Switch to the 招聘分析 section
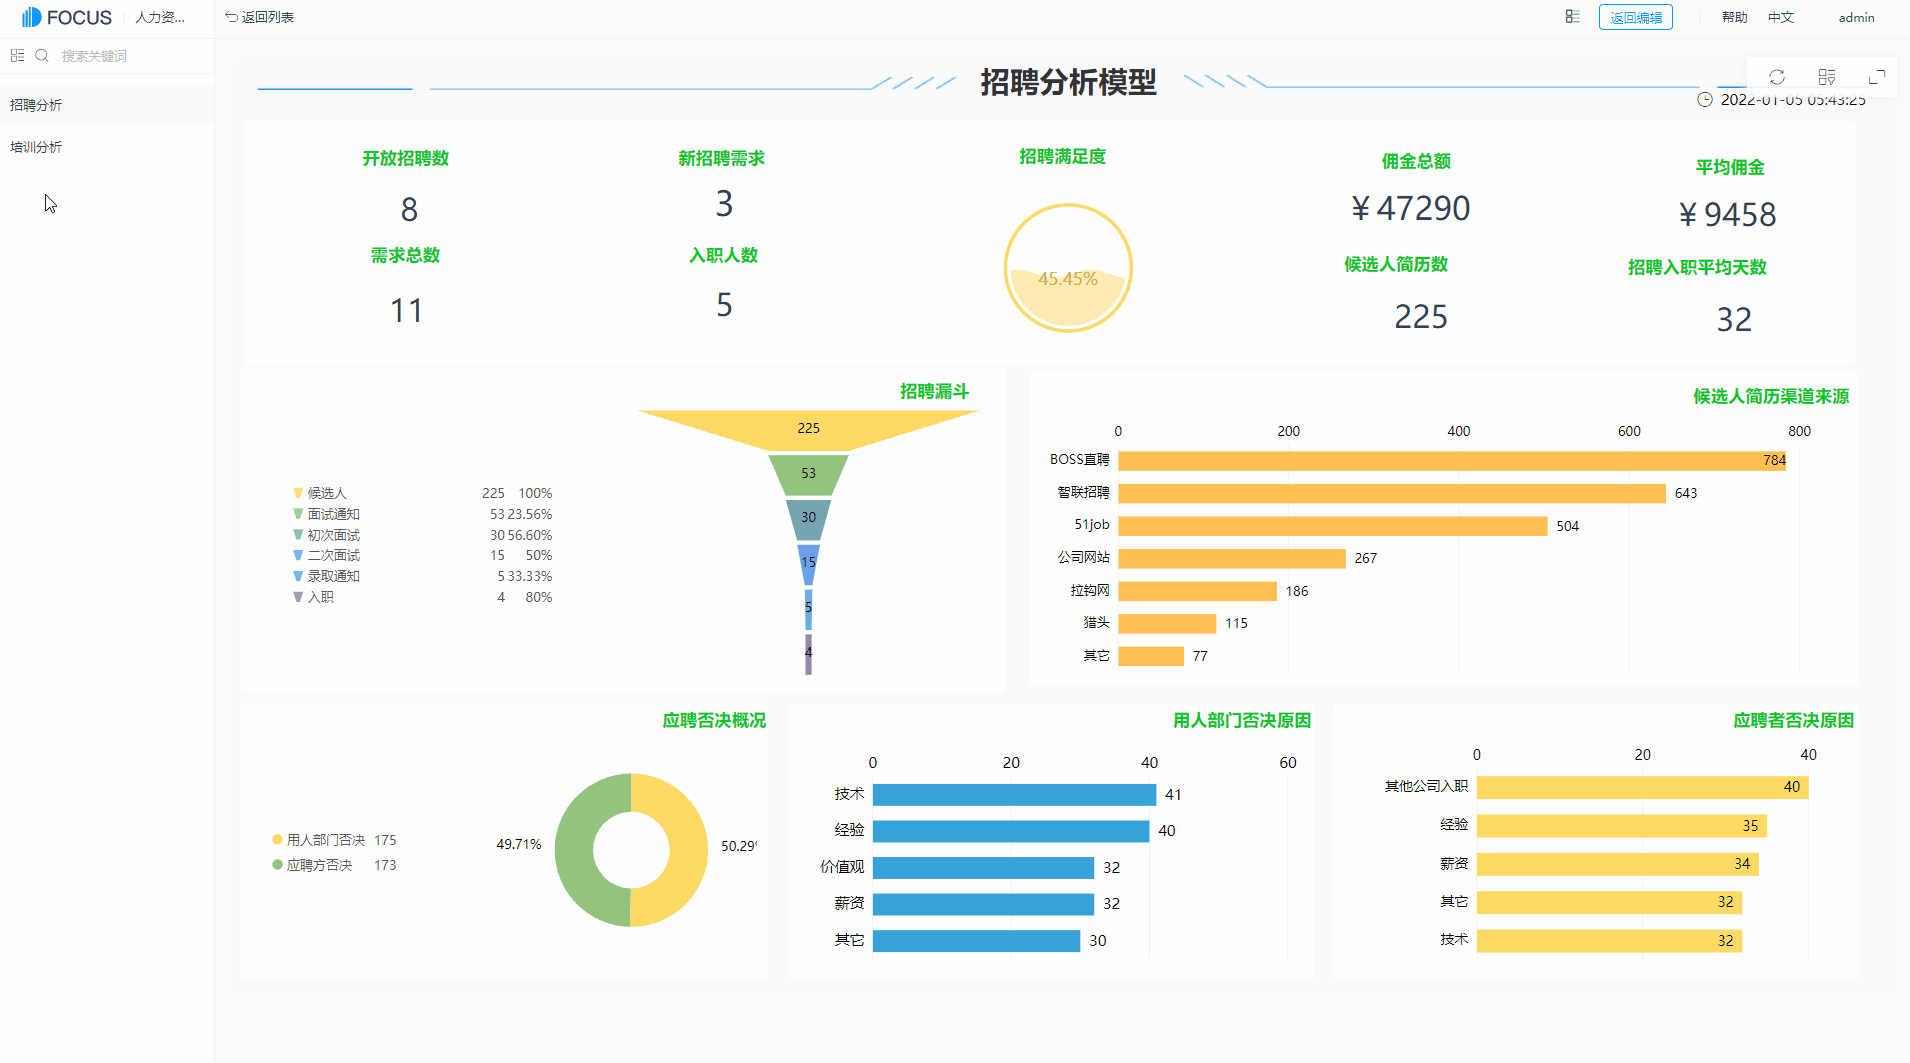1910x1063 pixels. point(37,104)
